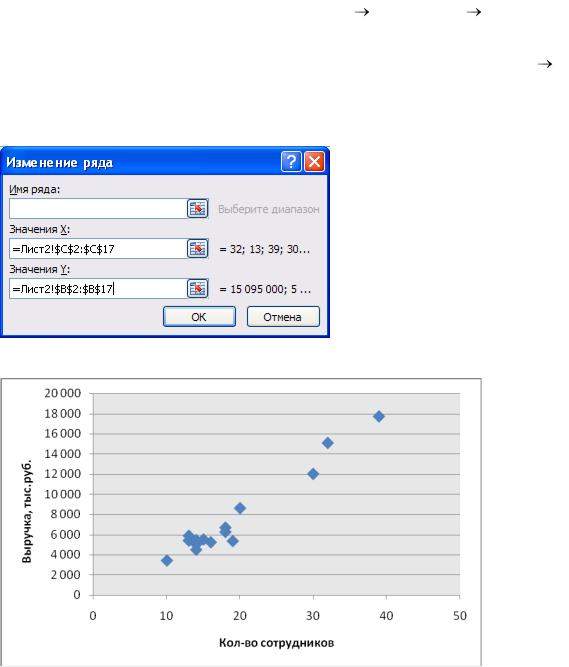The width and height of the screenshot is (569, 667).
Task: Select the axis title Кол-во сотрудников
Action: tap(276, 643)
